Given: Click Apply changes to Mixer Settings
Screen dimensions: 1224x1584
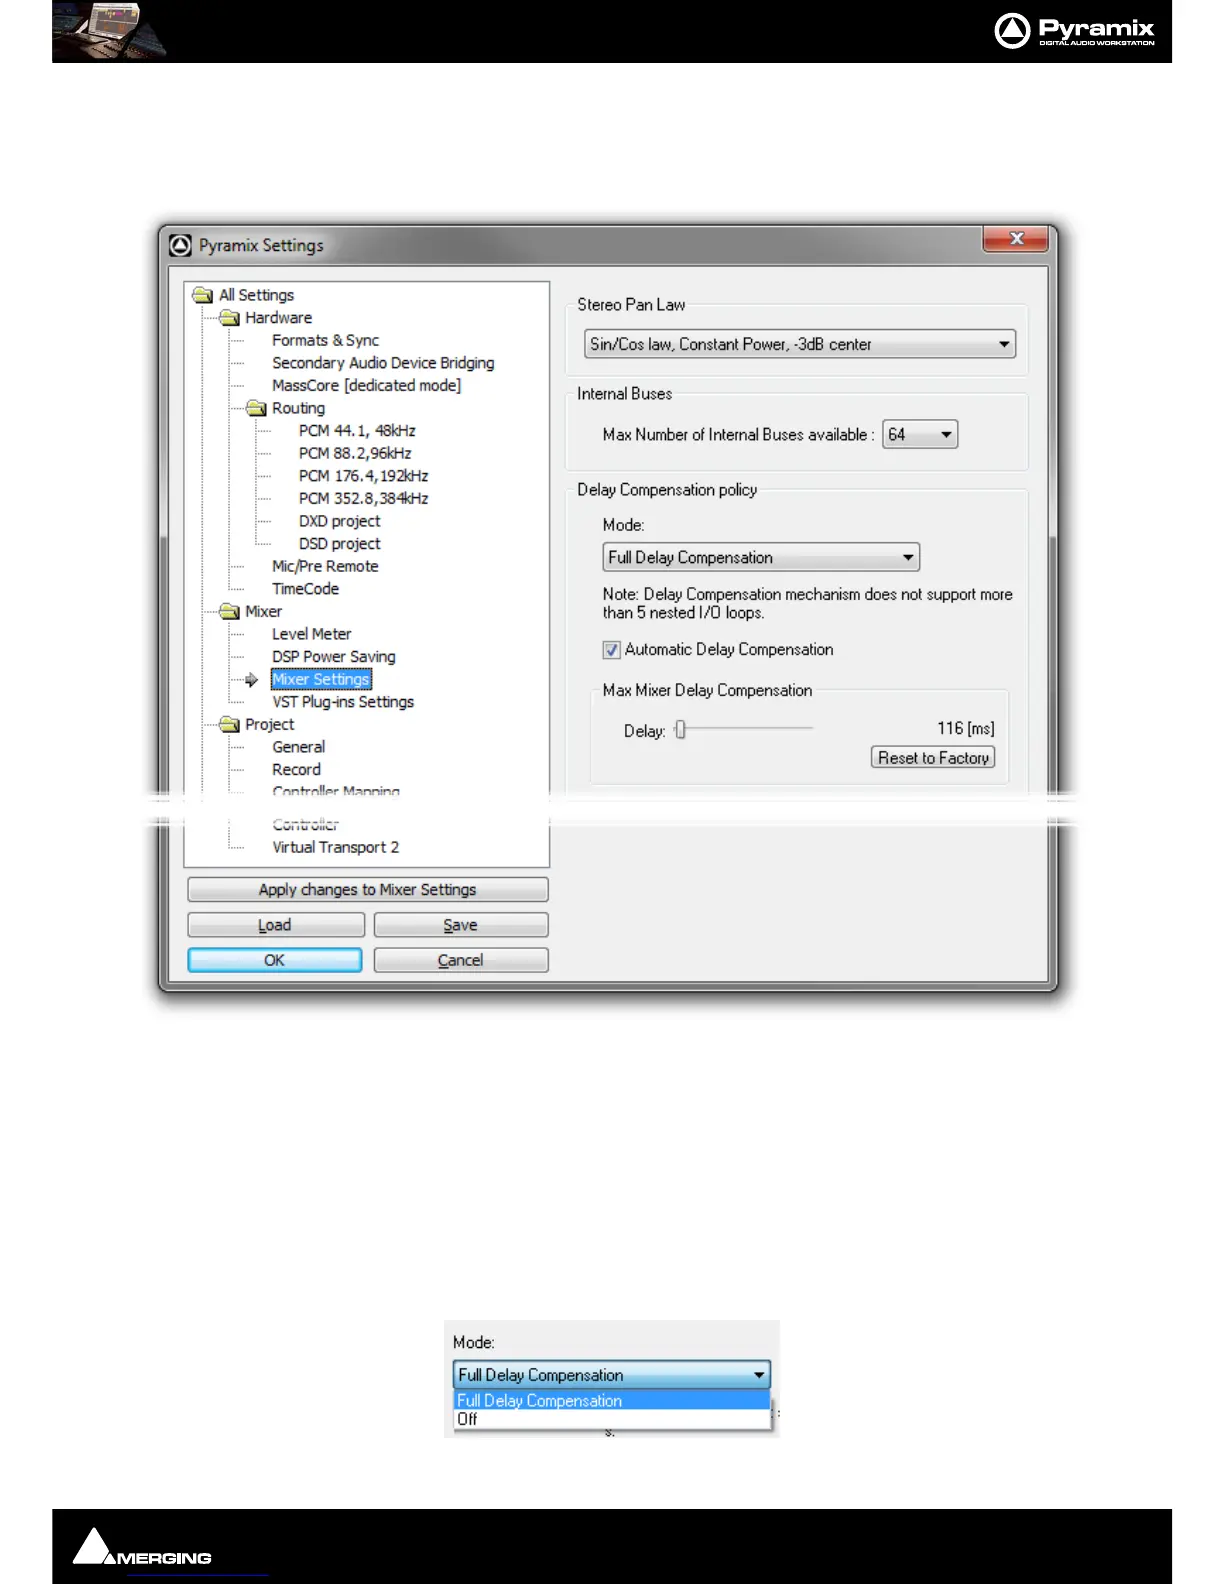Looking at the screenshot, I should click(x=368, y=889).
